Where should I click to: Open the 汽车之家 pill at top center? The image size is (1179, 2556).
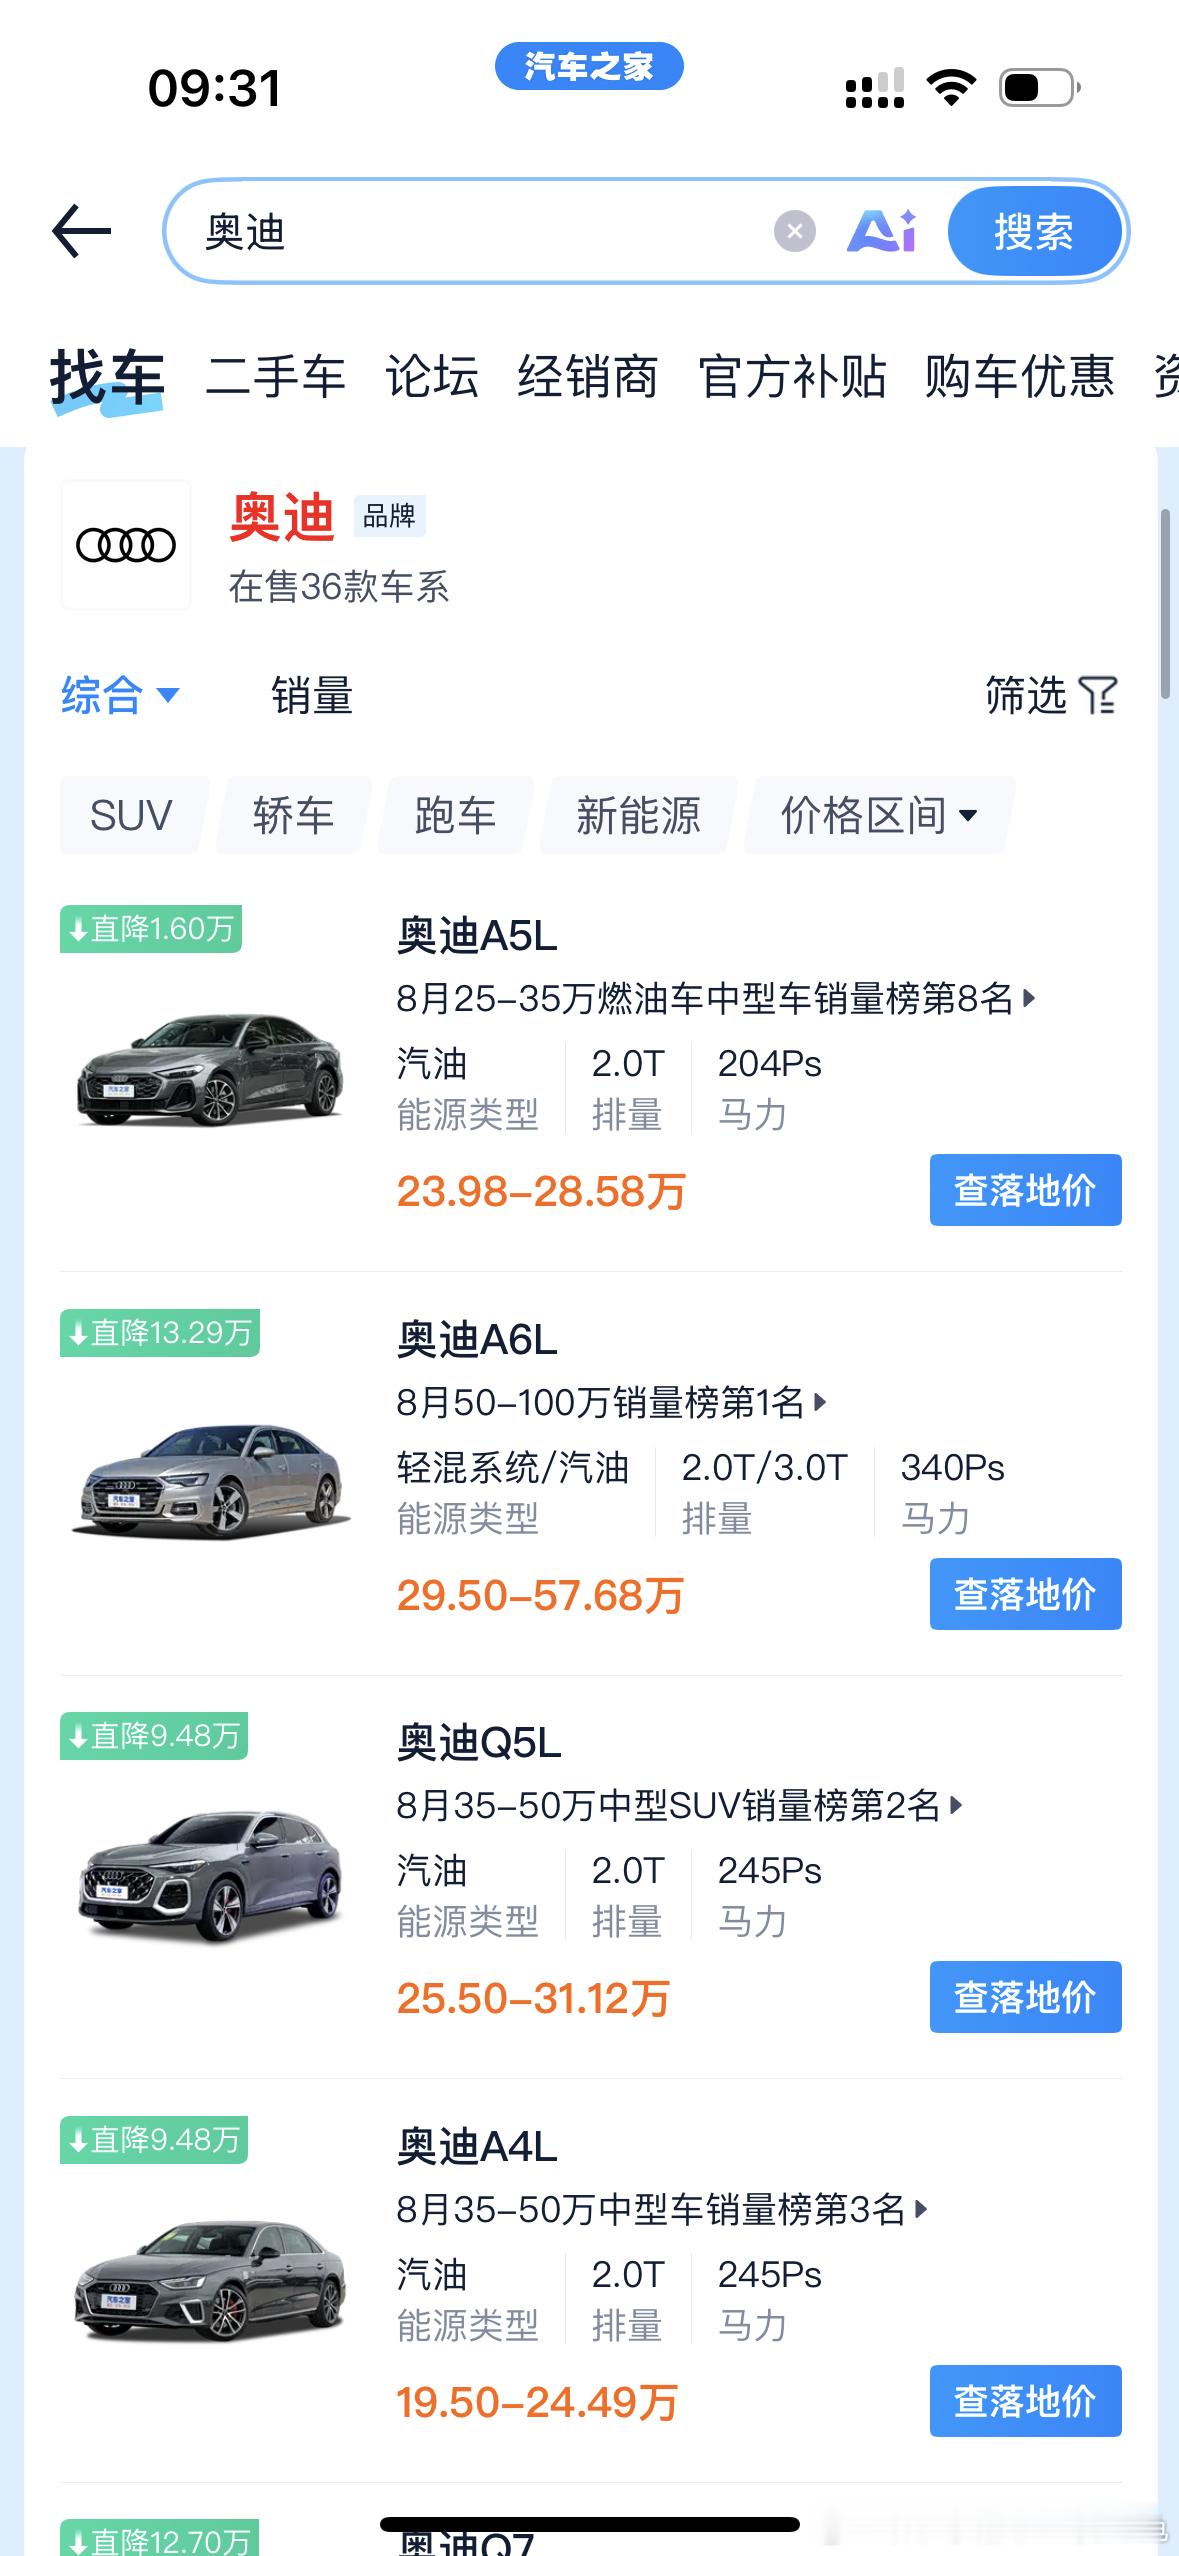pyautogui.click(x=589, y=66)
